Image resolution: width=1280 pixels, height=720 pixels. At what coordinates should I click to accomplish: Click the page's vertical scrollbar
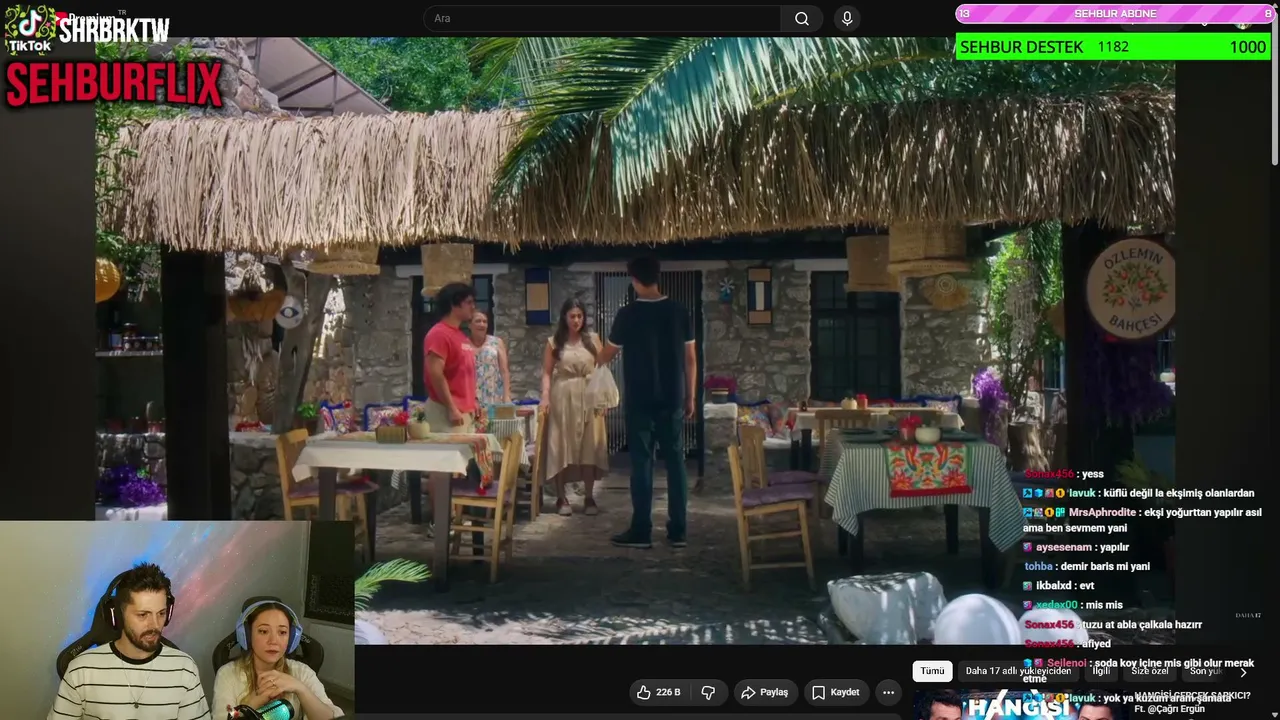tap(1274, 85)
